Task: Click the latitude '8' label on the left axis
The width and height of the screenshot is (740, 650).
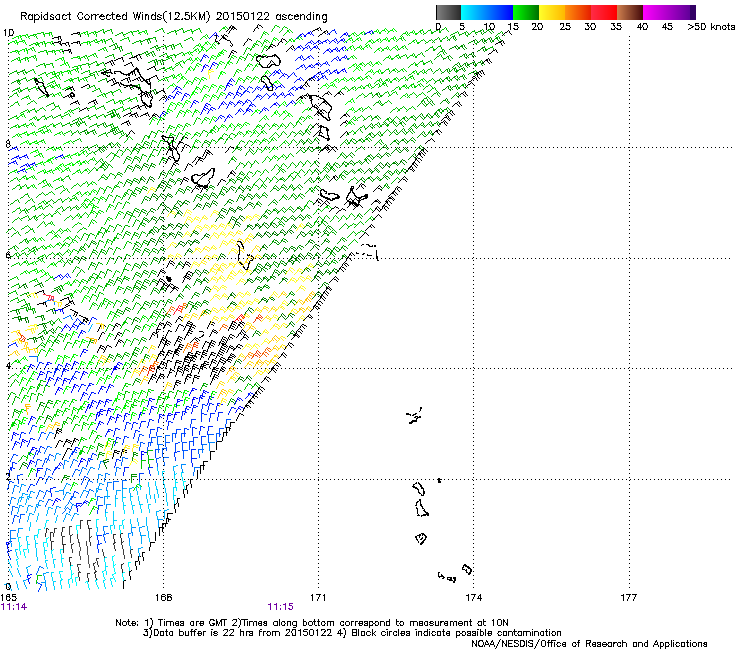Action: click(8, 144)
